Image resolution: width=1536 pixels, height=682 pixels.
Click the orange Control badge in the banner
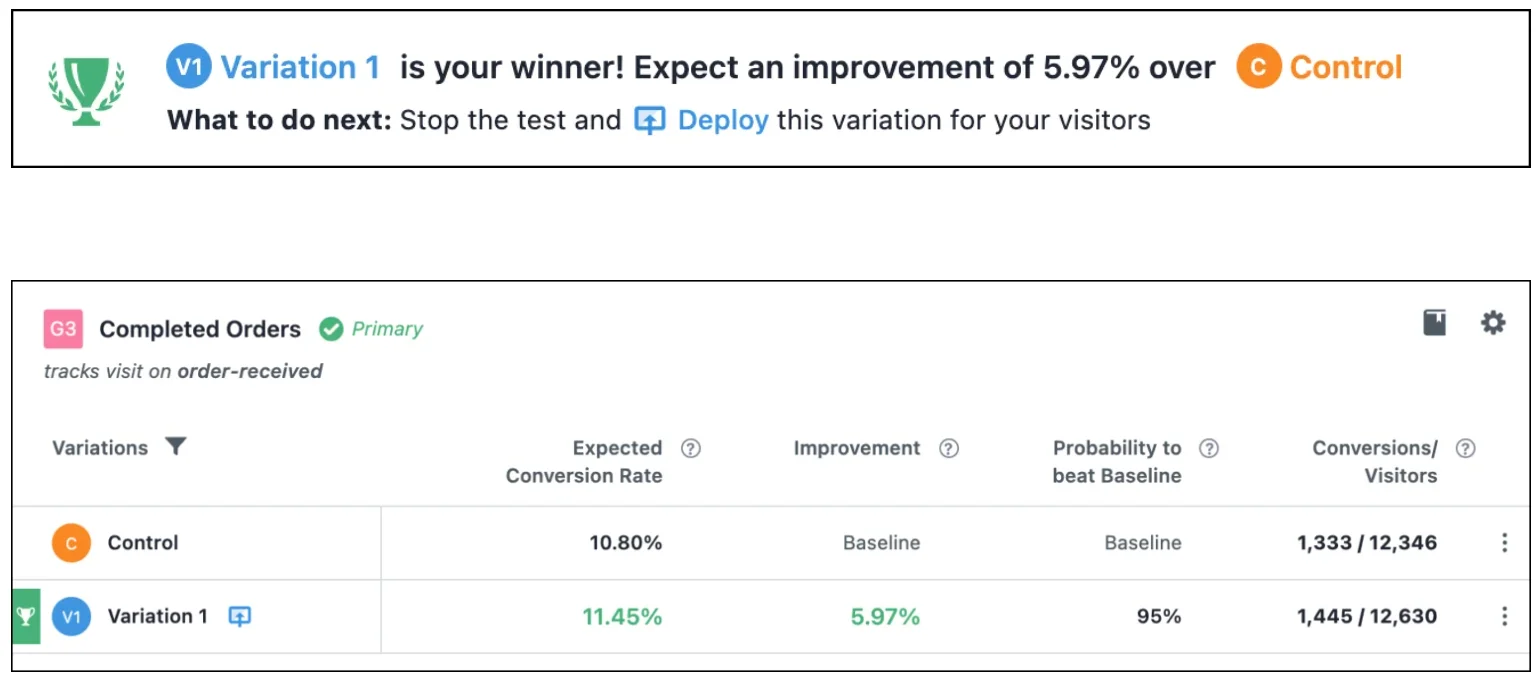click(1258, 68)
